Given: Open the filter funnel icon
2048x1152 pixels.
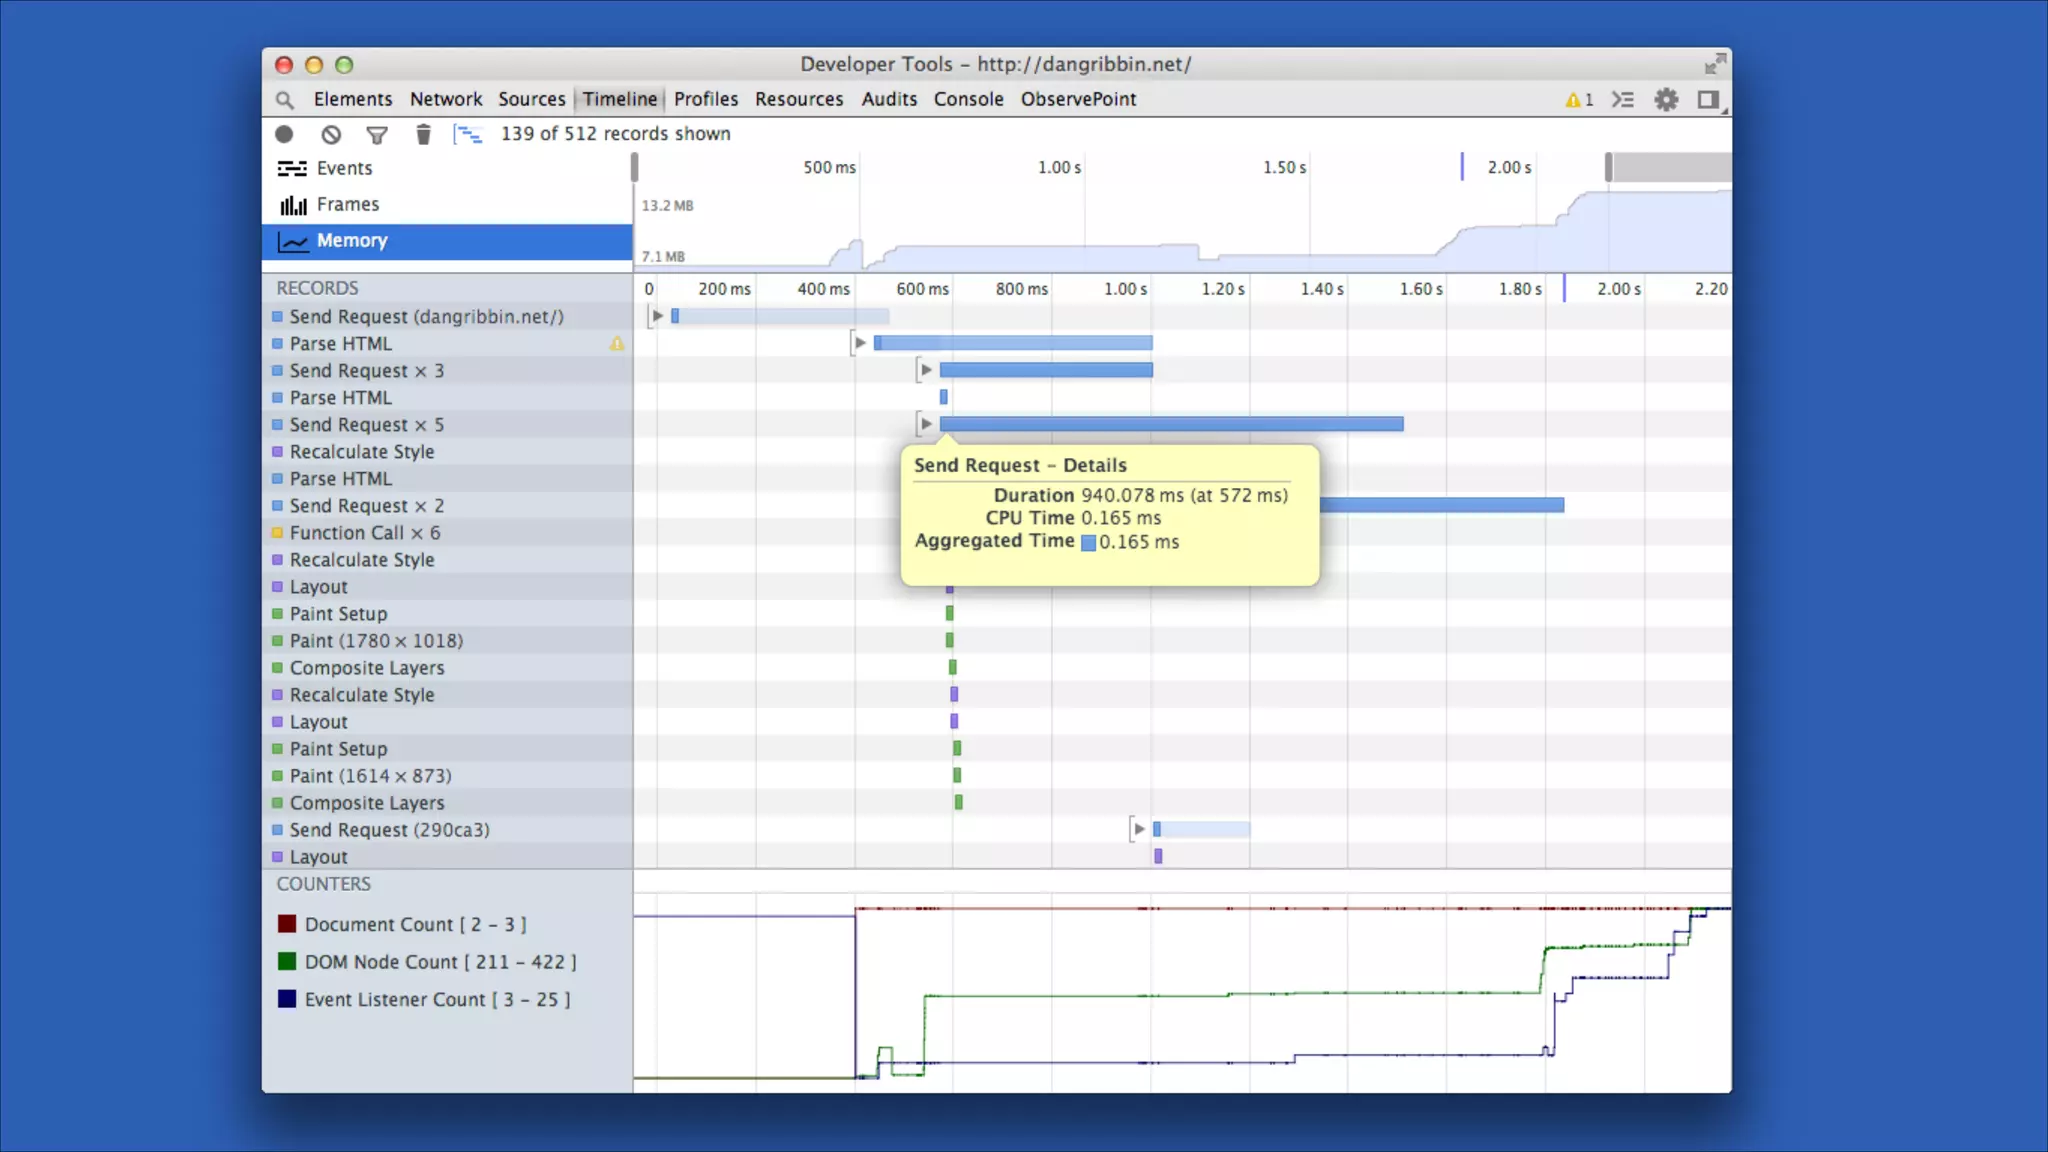Looking at the screenshot, I should 377,135.
